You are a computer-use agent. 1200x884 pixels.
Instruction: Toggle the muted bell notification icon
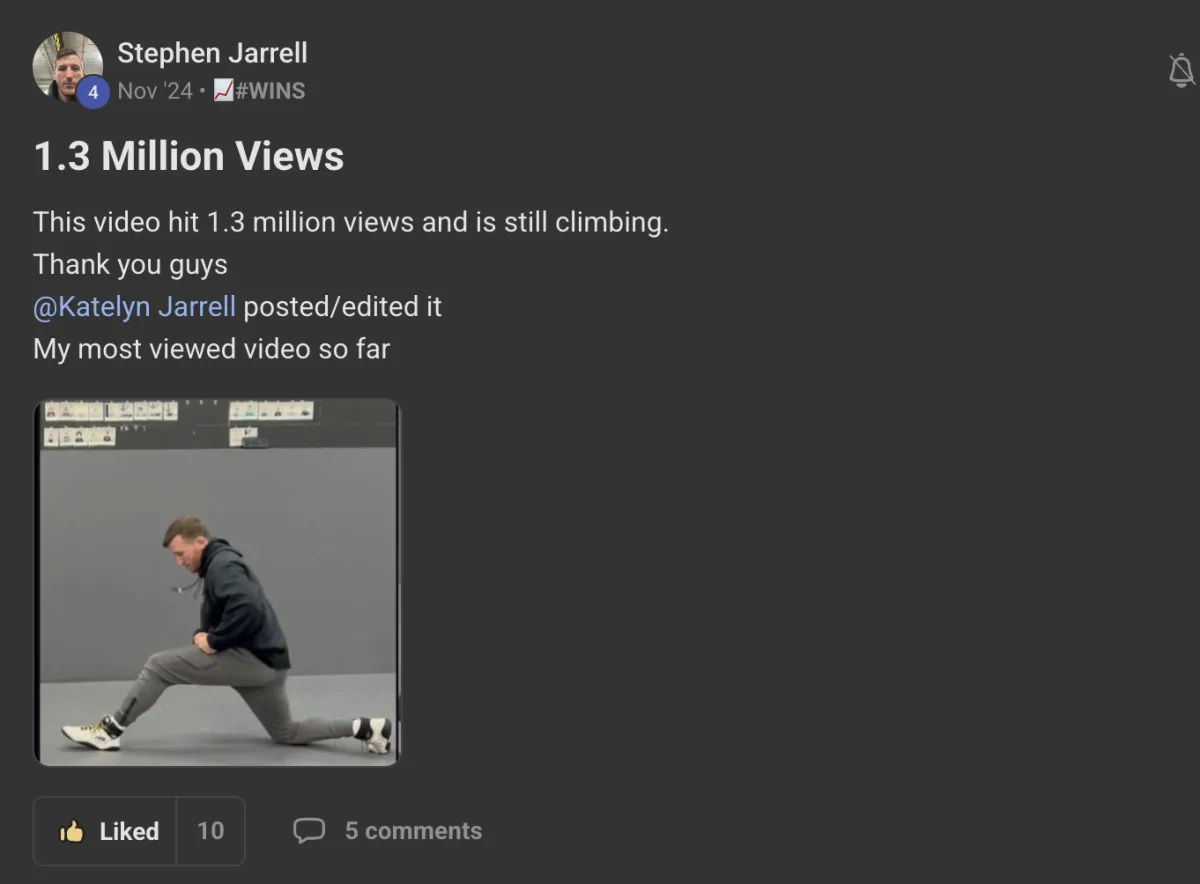point(1181,70)
